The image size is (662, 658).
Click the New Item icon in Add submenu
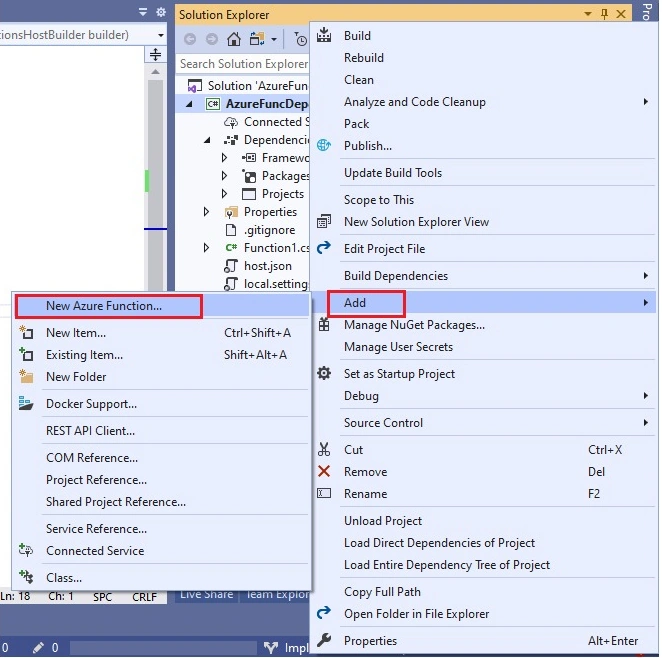[x=26, y=332]
